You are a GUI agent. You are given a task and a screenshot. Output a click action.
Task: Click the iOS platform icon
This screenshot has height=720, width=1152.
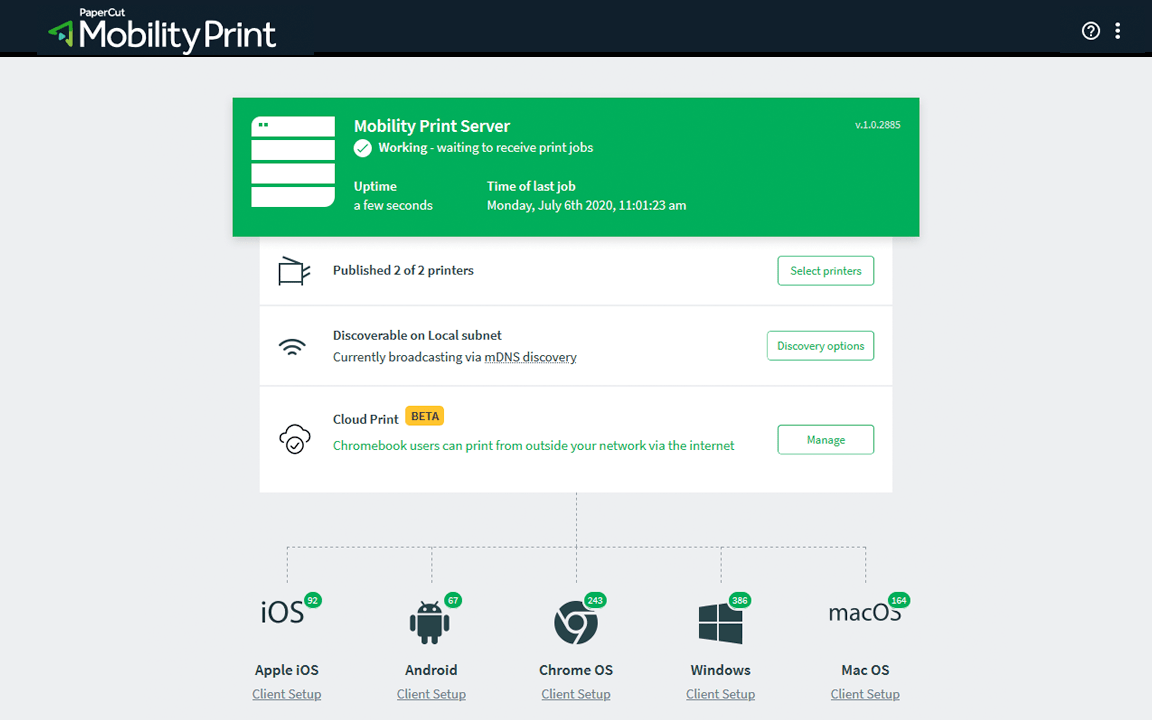pos(282,612)
